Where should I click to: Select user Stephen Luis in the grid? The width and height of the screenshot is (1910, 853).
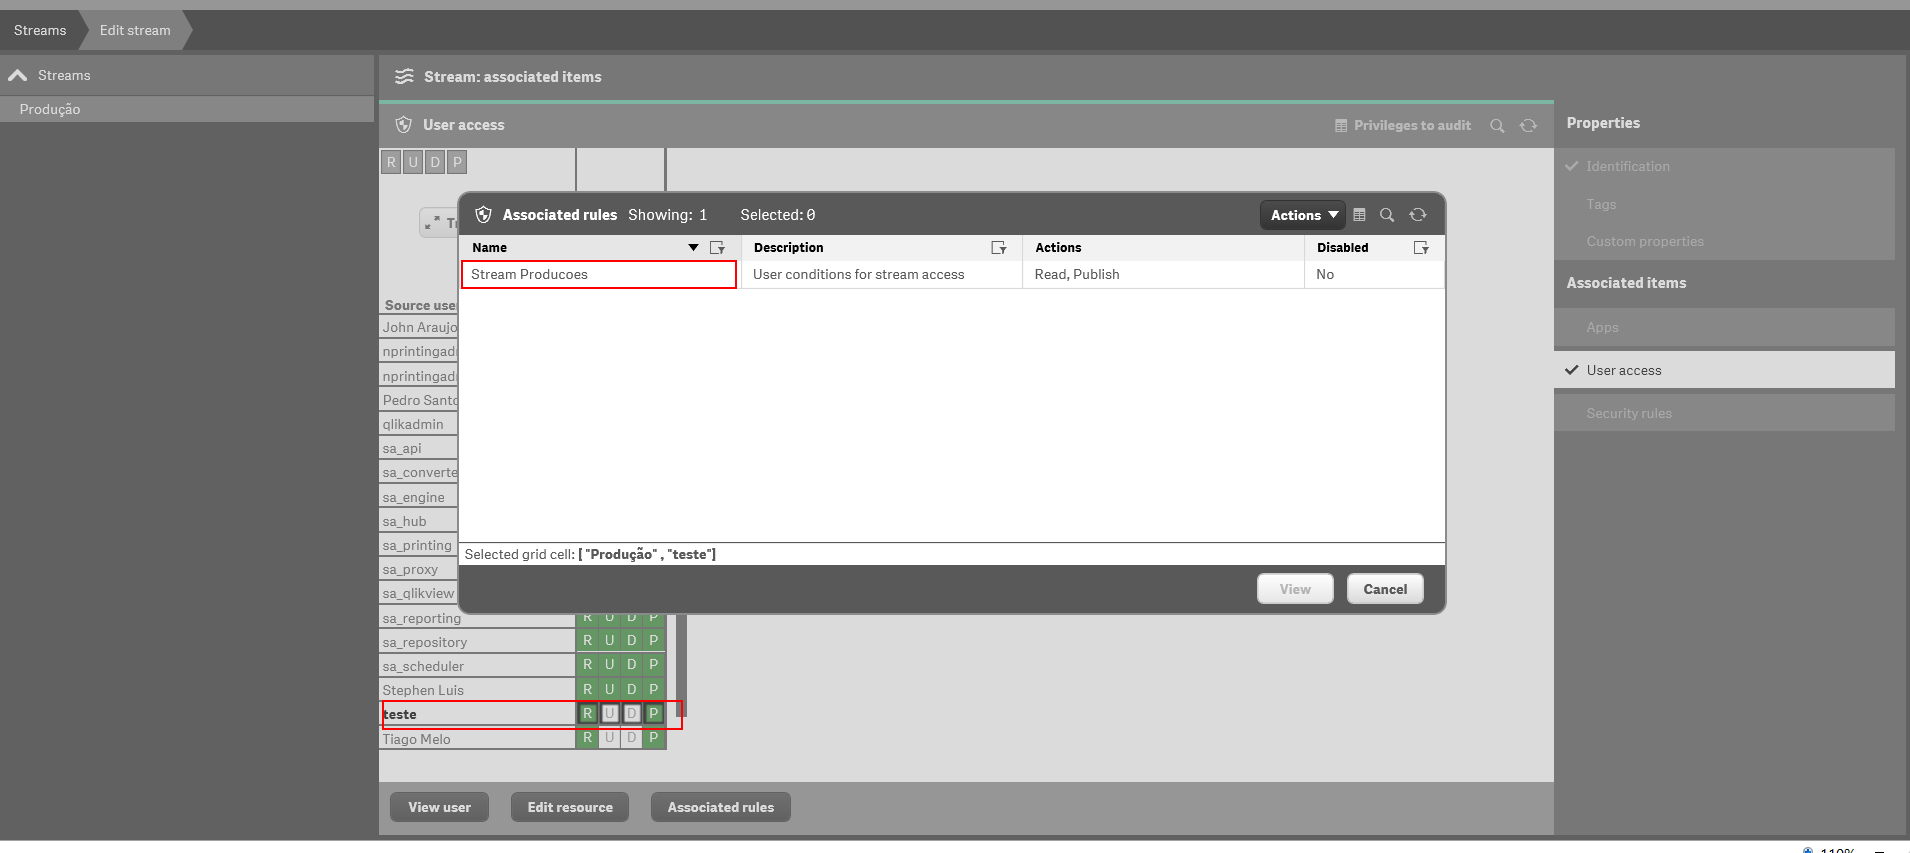pyautogui.click(x=478, y=690)
